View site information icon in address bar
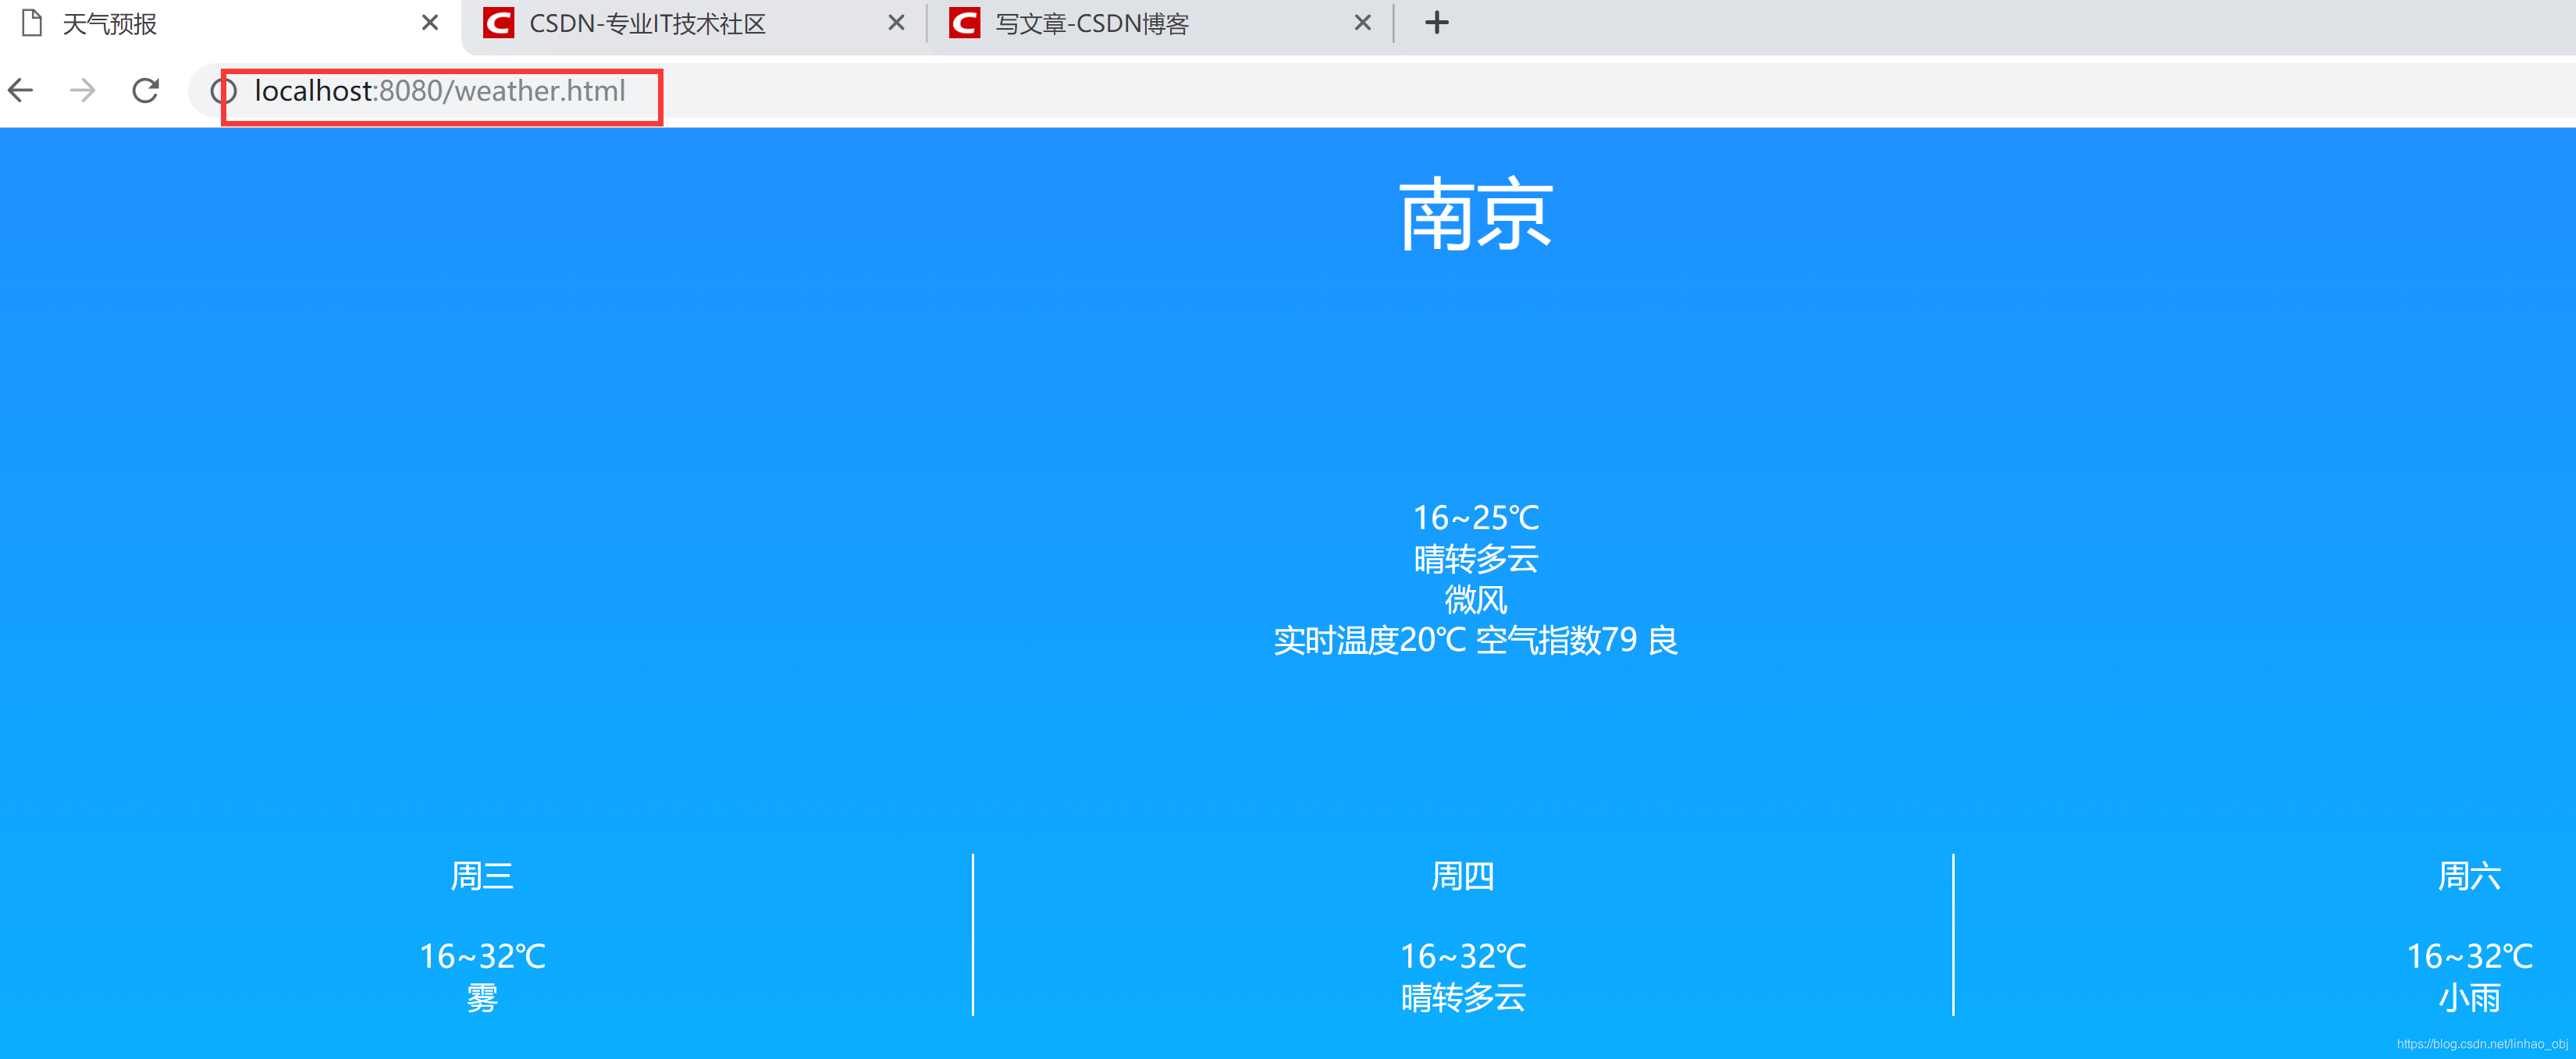2576x1059 pixels. point(223,91)
